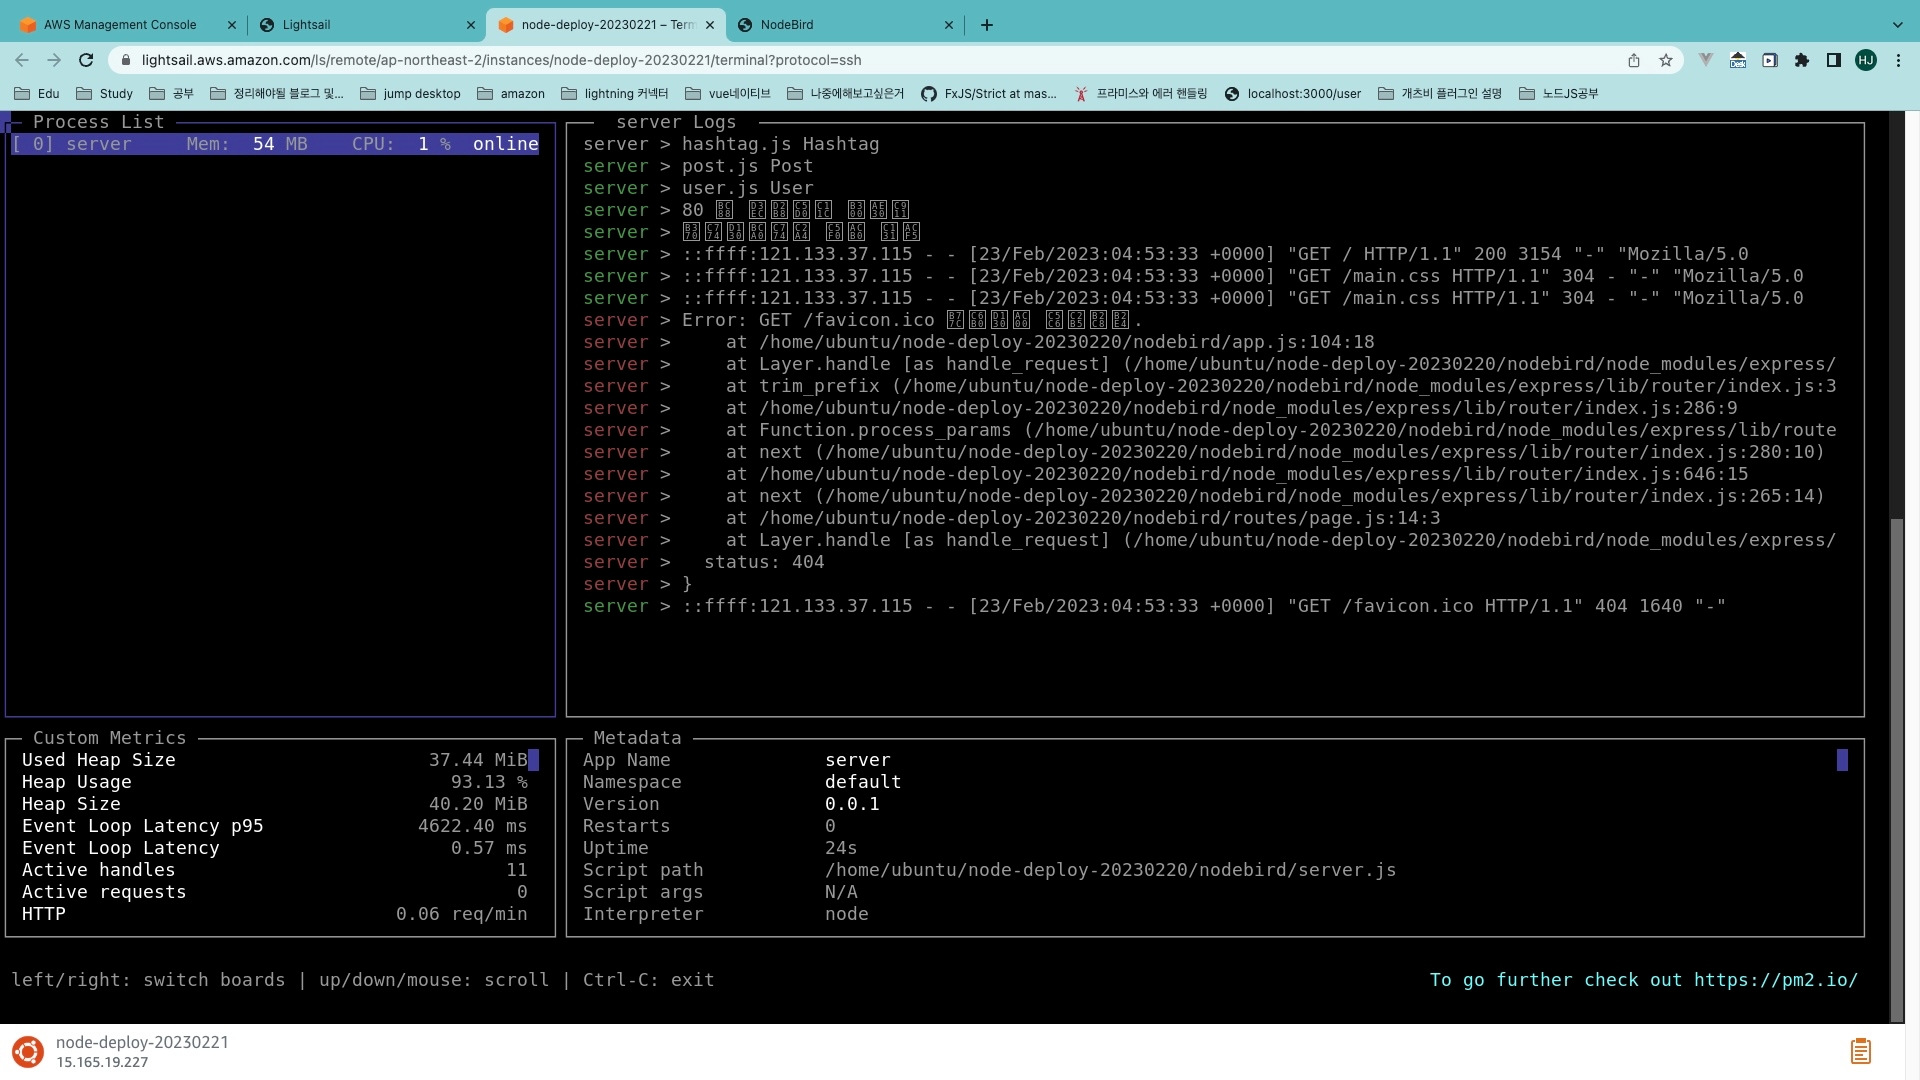Screen dimensions: 1920x1080
Task: Open the 나중에해보고싶은거 bookmark folder
Action: [x=846, y=93]
